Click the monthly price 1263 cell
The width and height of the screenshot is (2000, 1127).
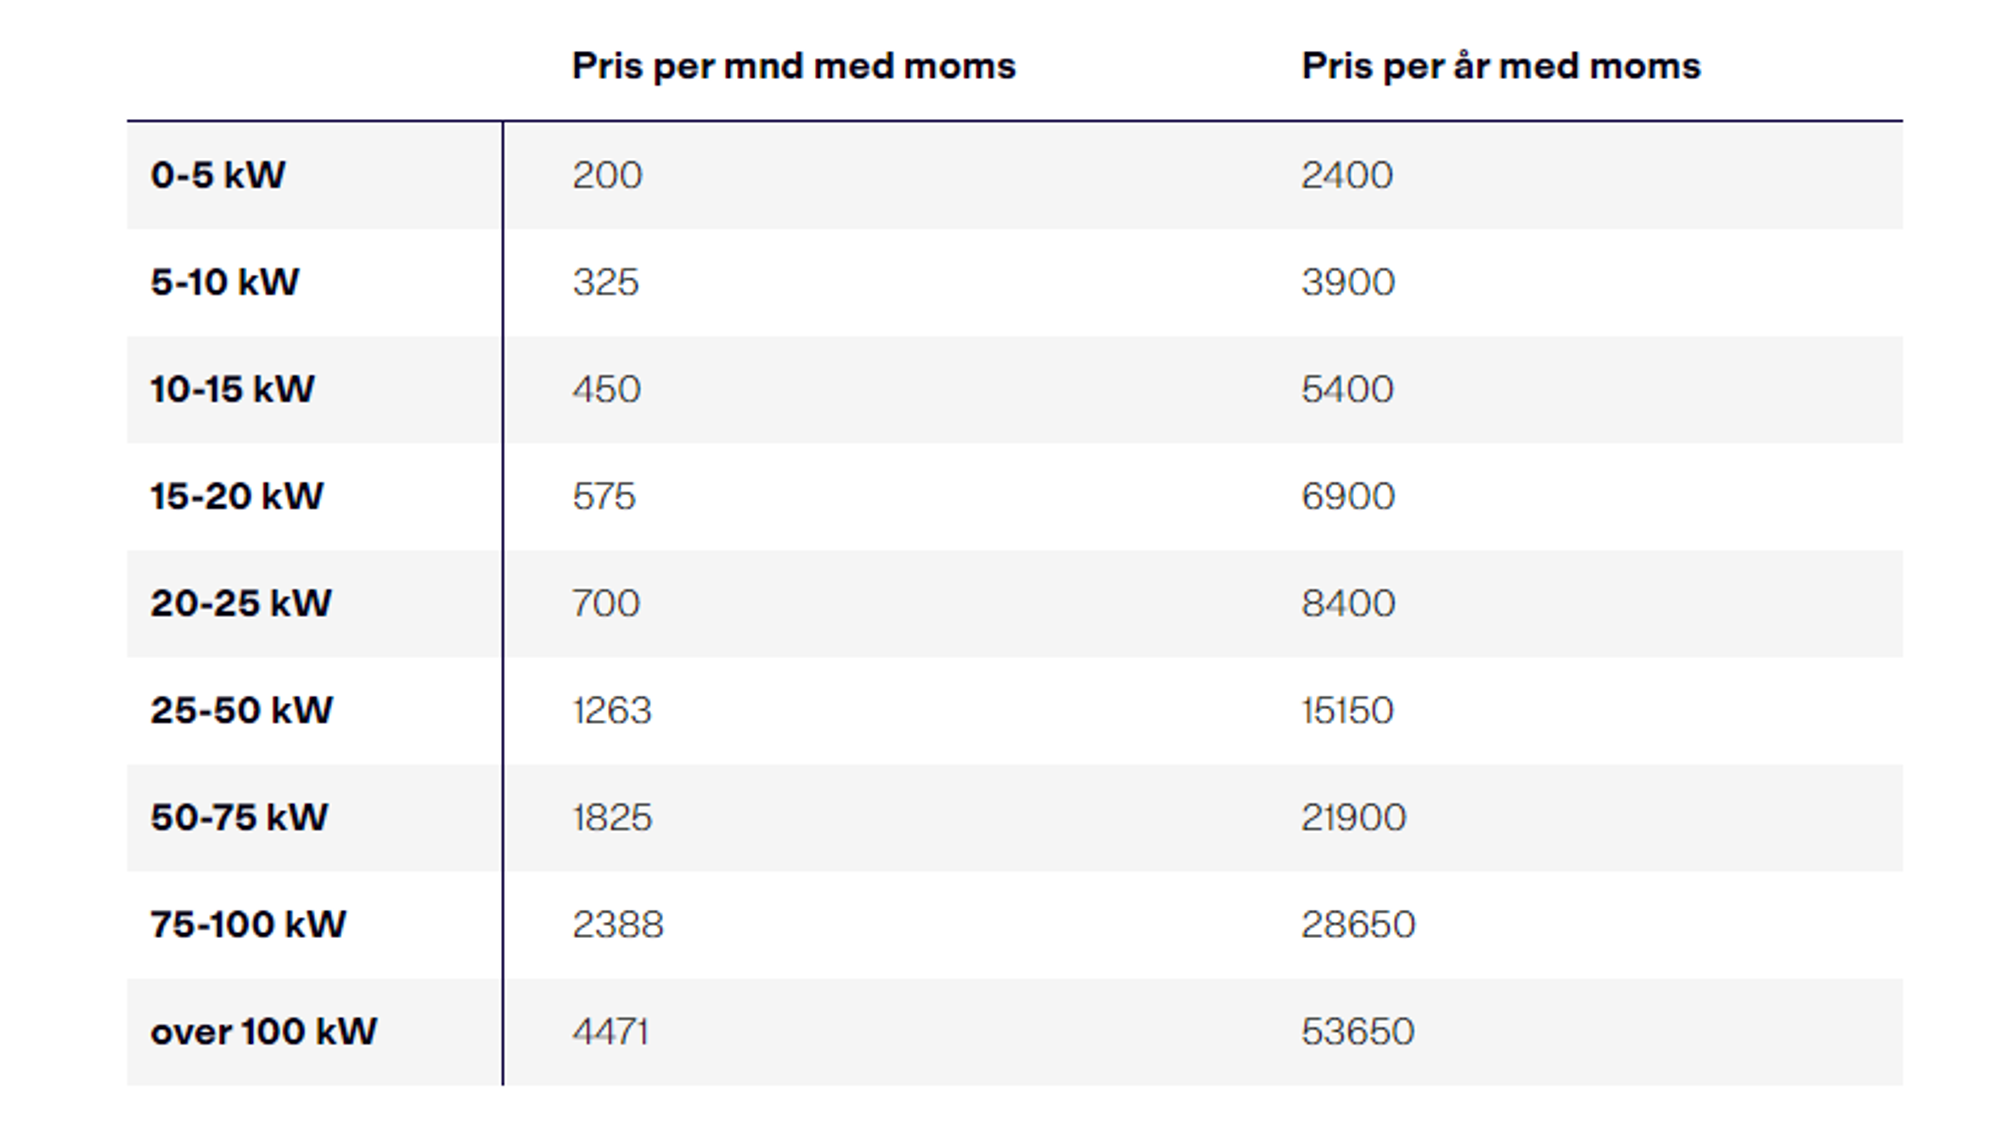pos(611,710)
